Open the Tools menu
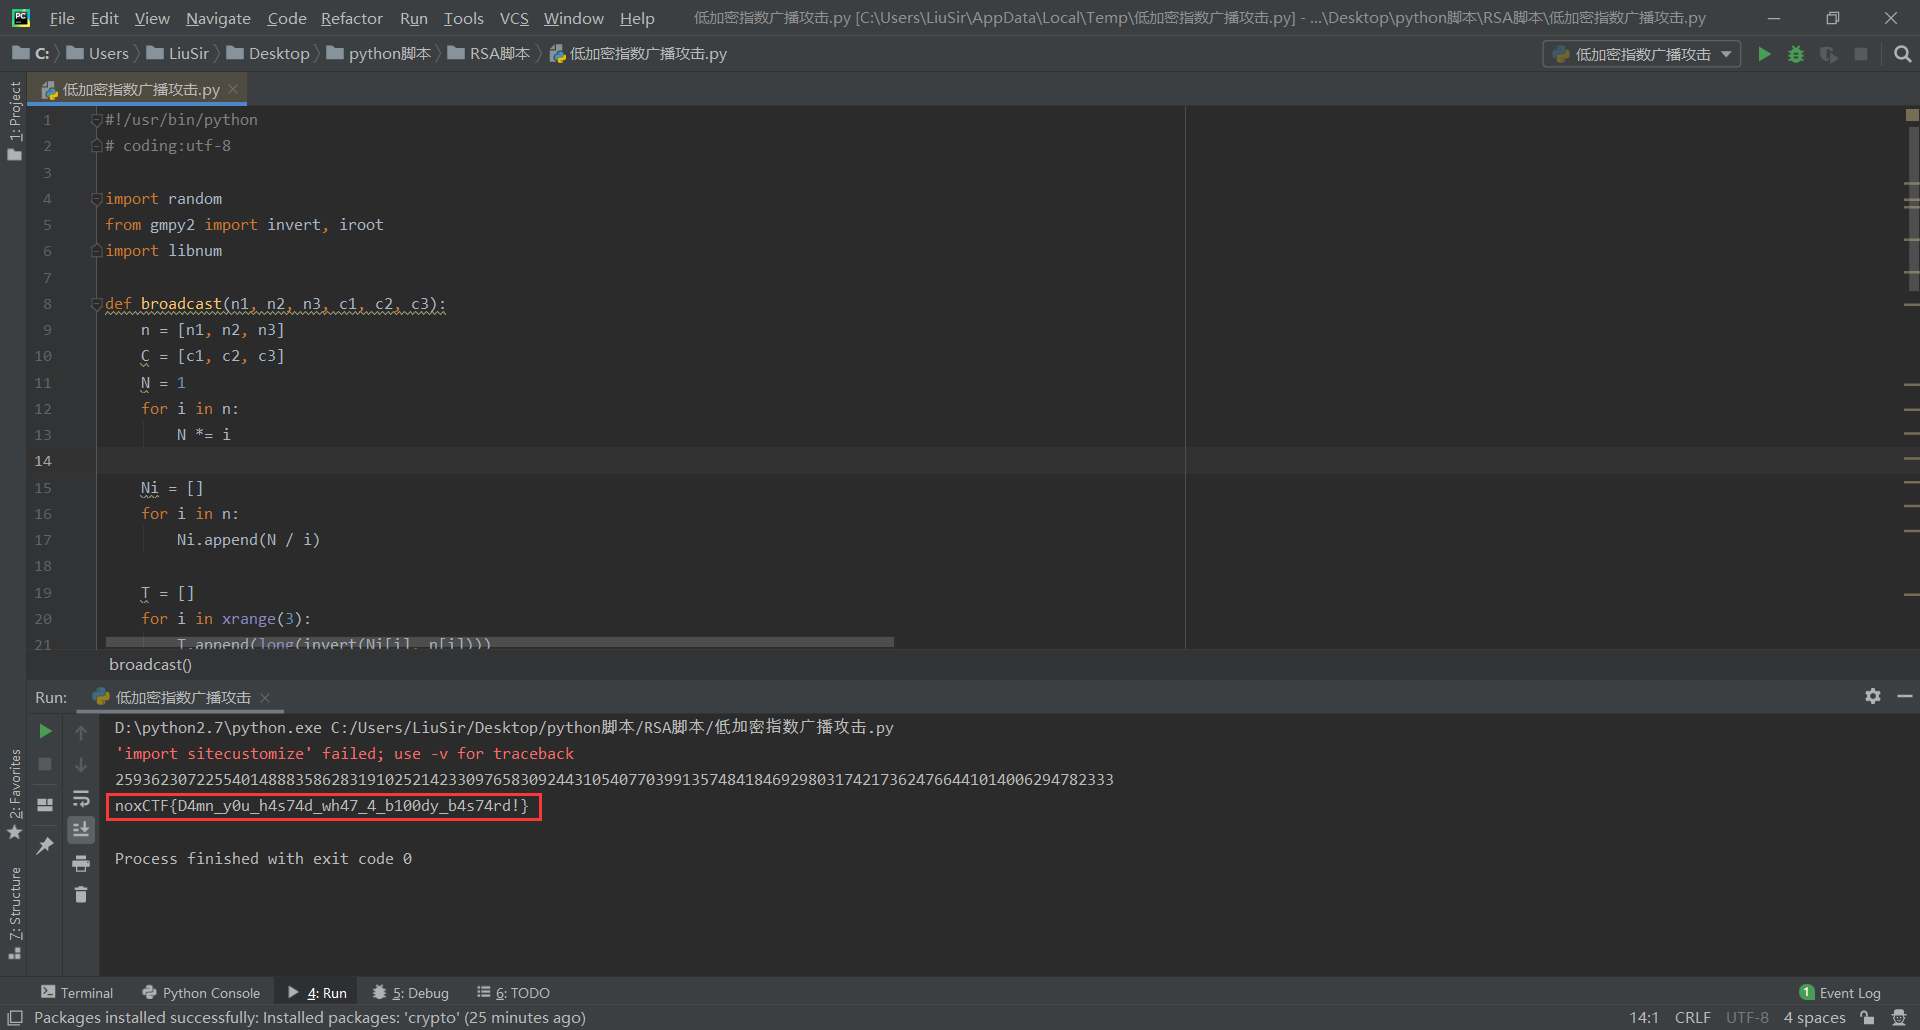 tap(464, 18)
